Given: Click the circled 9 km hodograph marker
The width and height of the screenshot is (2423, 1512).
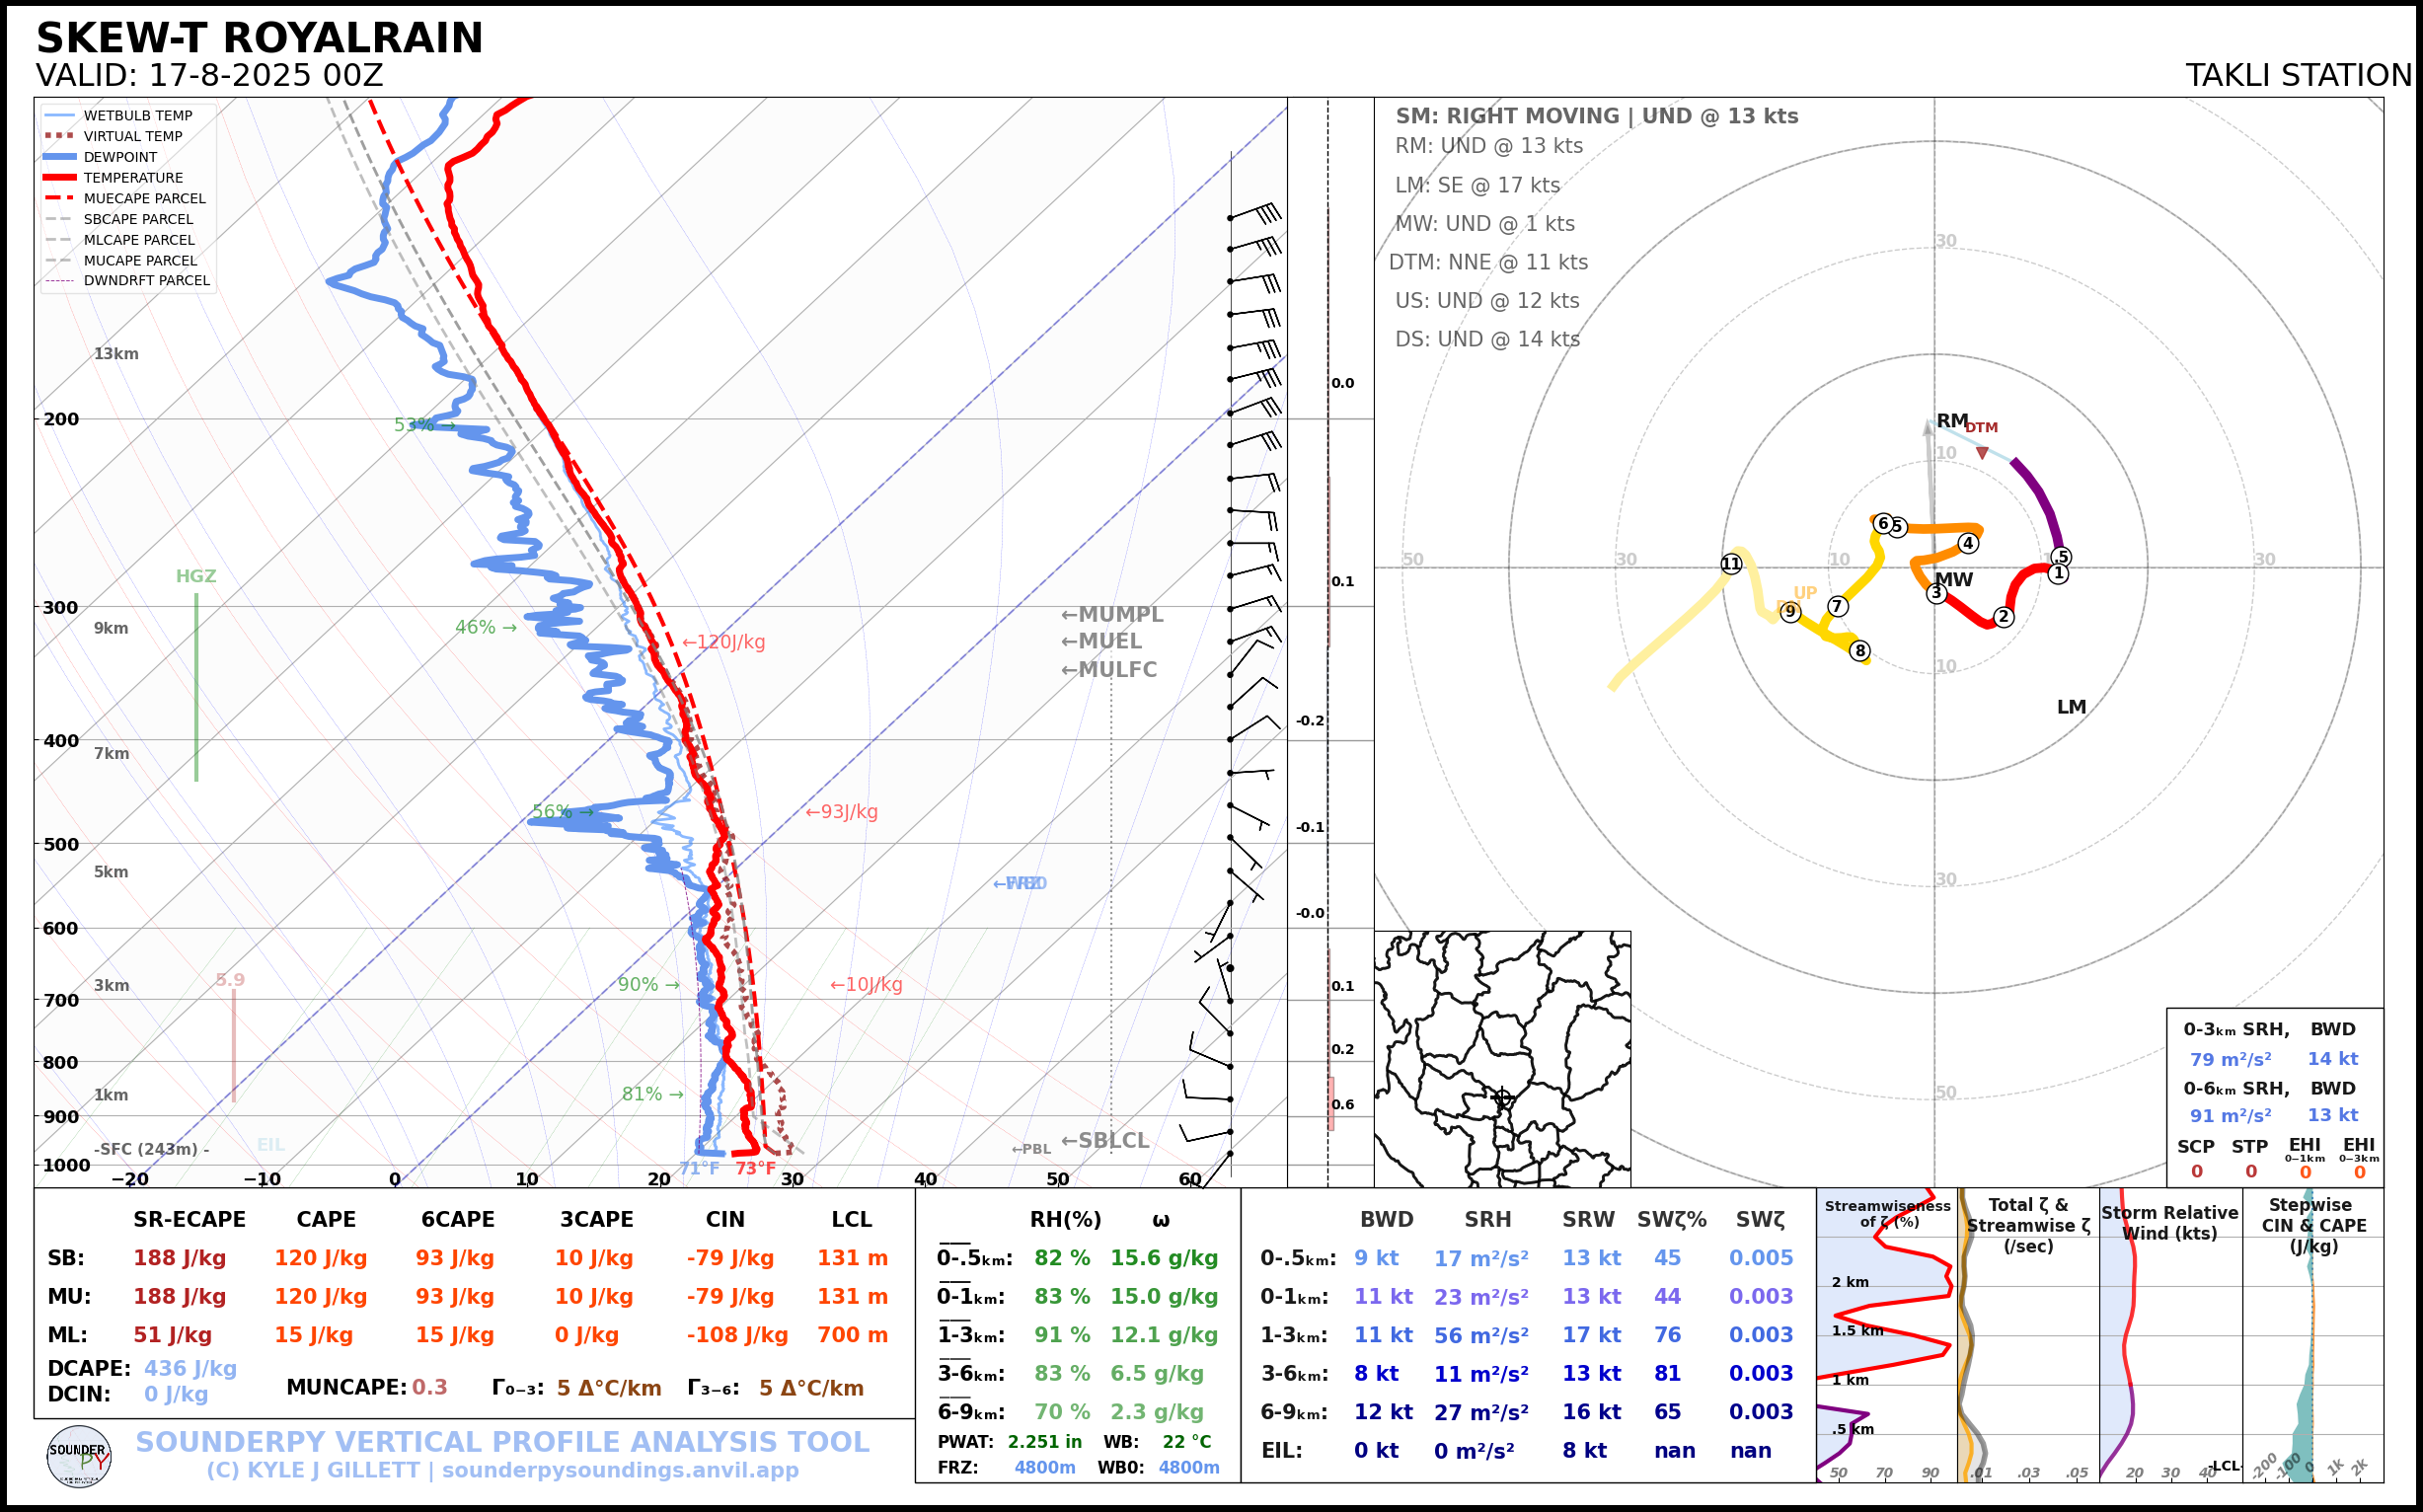Looking at the screenshot, I should (x=1790, y=611).
